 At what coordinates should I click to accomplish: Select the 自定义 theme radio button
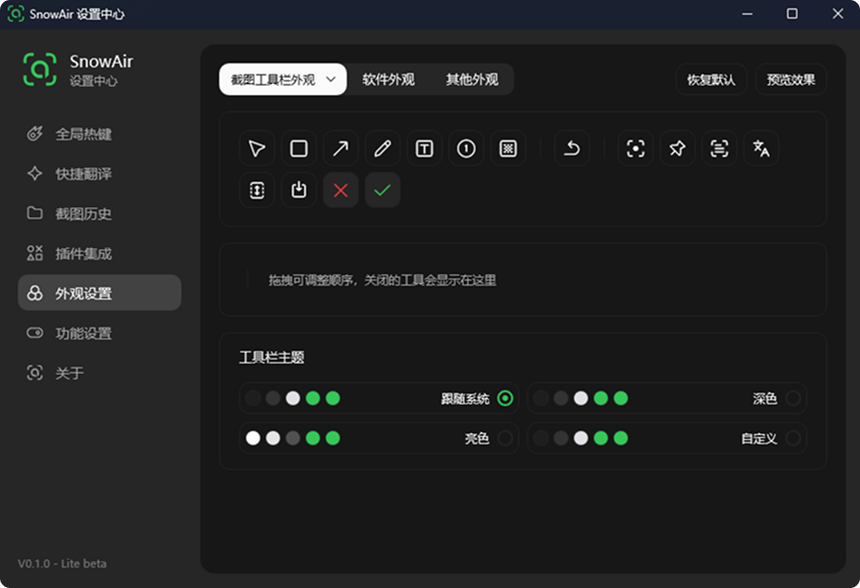click(793, 438)
